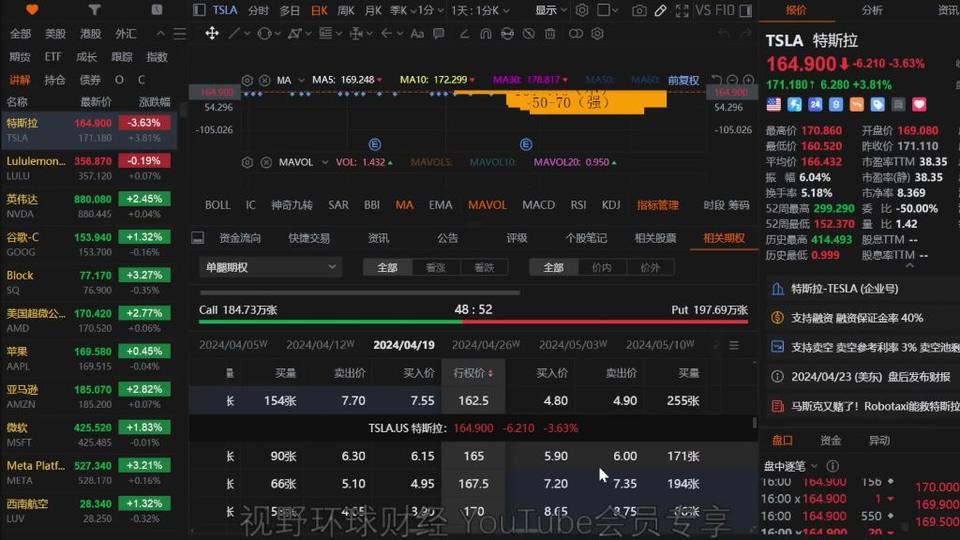Image resolution: width=960 pixels, height=540 pixels.
Task: Select the ellipse shape drawing tool
Action: [264, 33]
